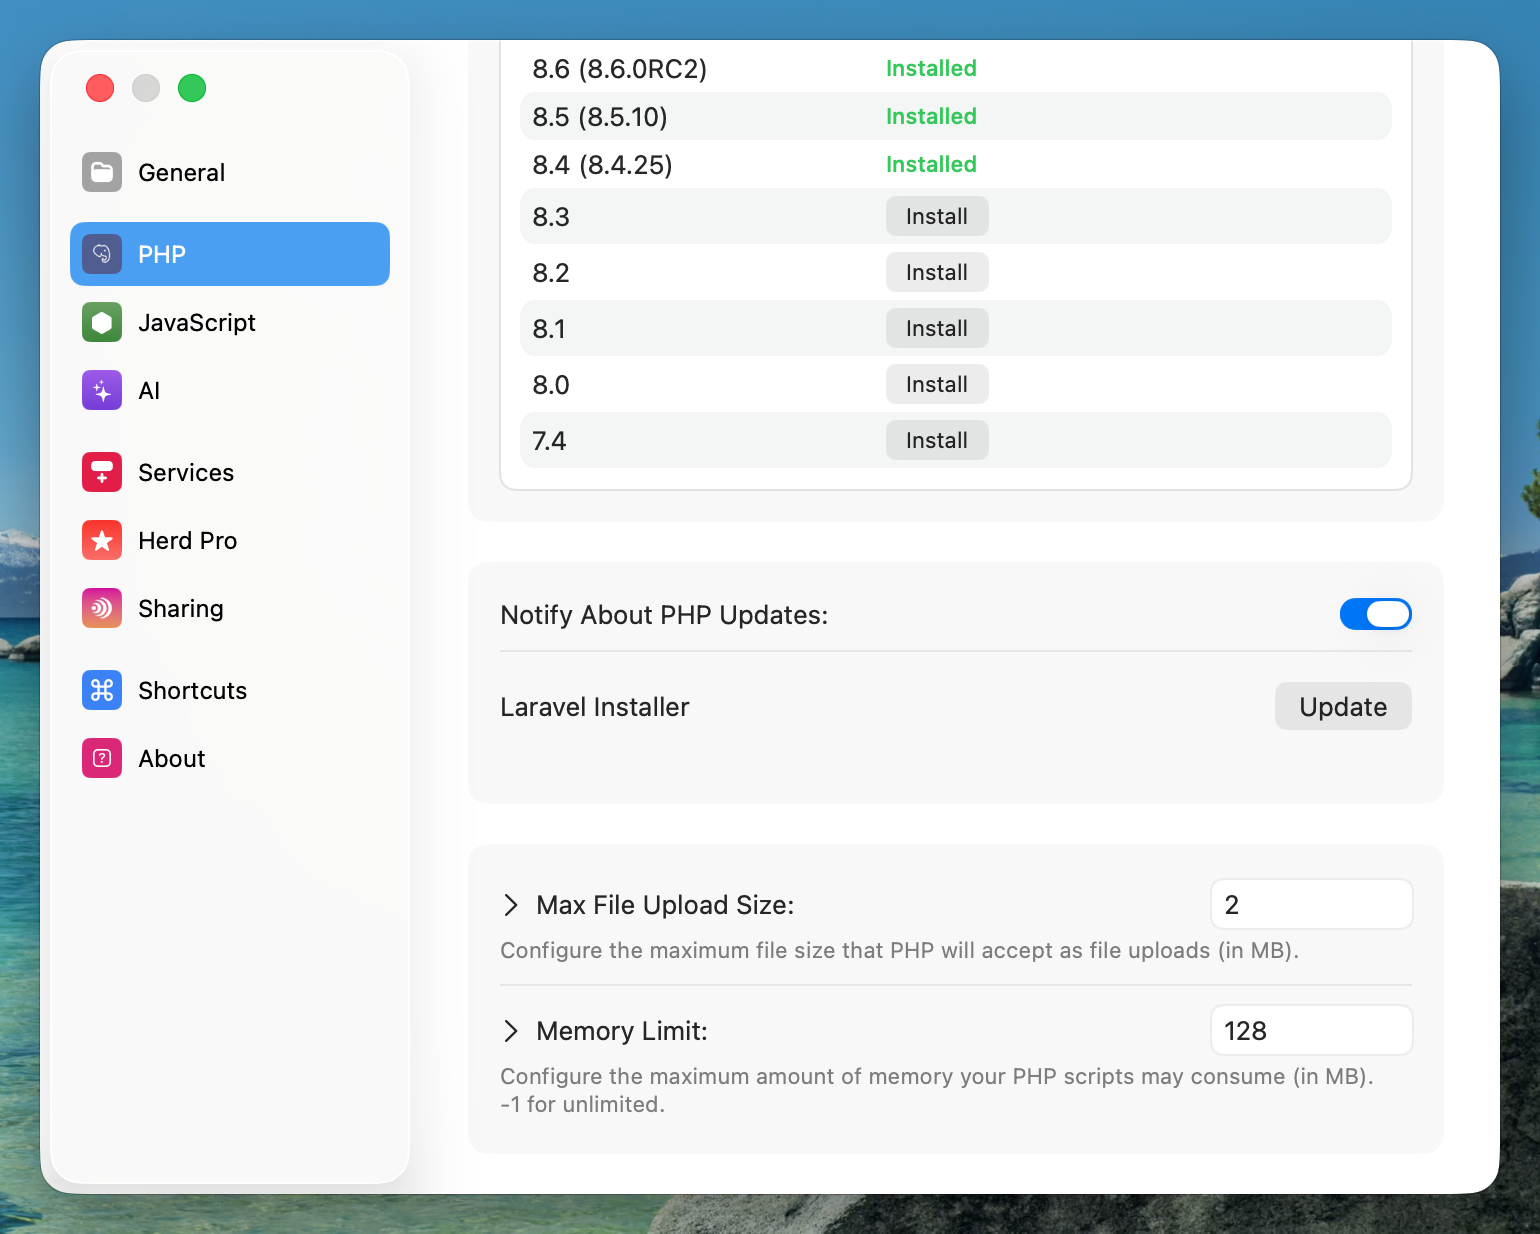Expand the Memory Limit chevron

click(x=511, y=1031)
